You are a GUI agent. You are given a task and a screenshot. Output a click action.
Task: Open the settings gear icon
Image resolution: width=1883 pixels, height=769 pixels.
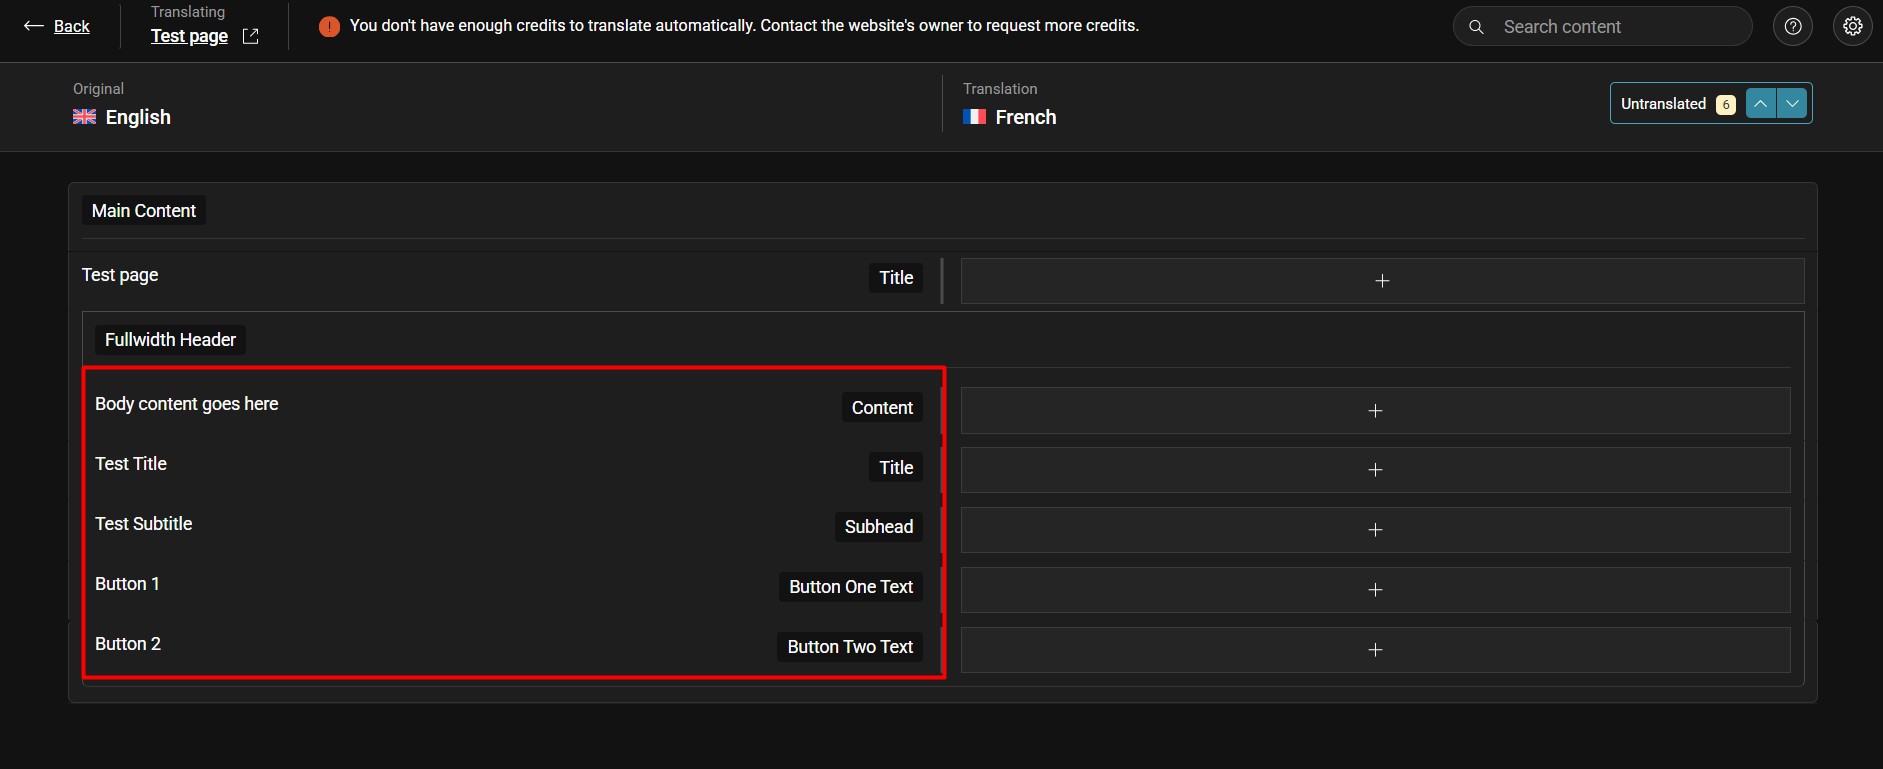[x=1853, y=27]
